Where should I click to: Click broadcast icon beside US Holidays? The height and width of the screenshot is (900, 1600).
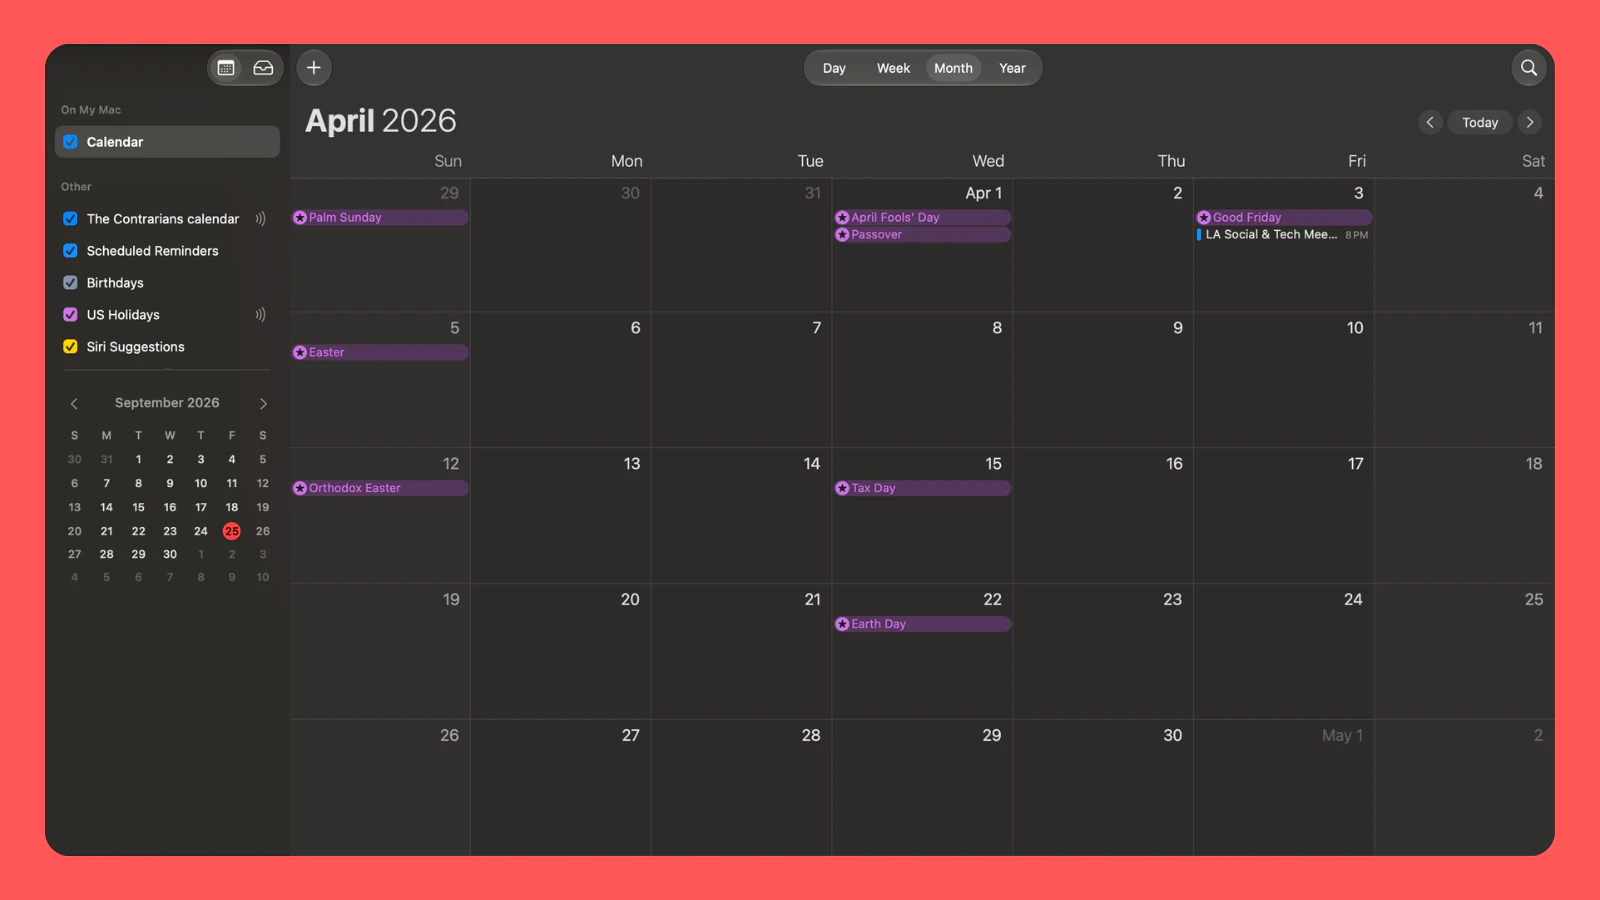(260, 315)
